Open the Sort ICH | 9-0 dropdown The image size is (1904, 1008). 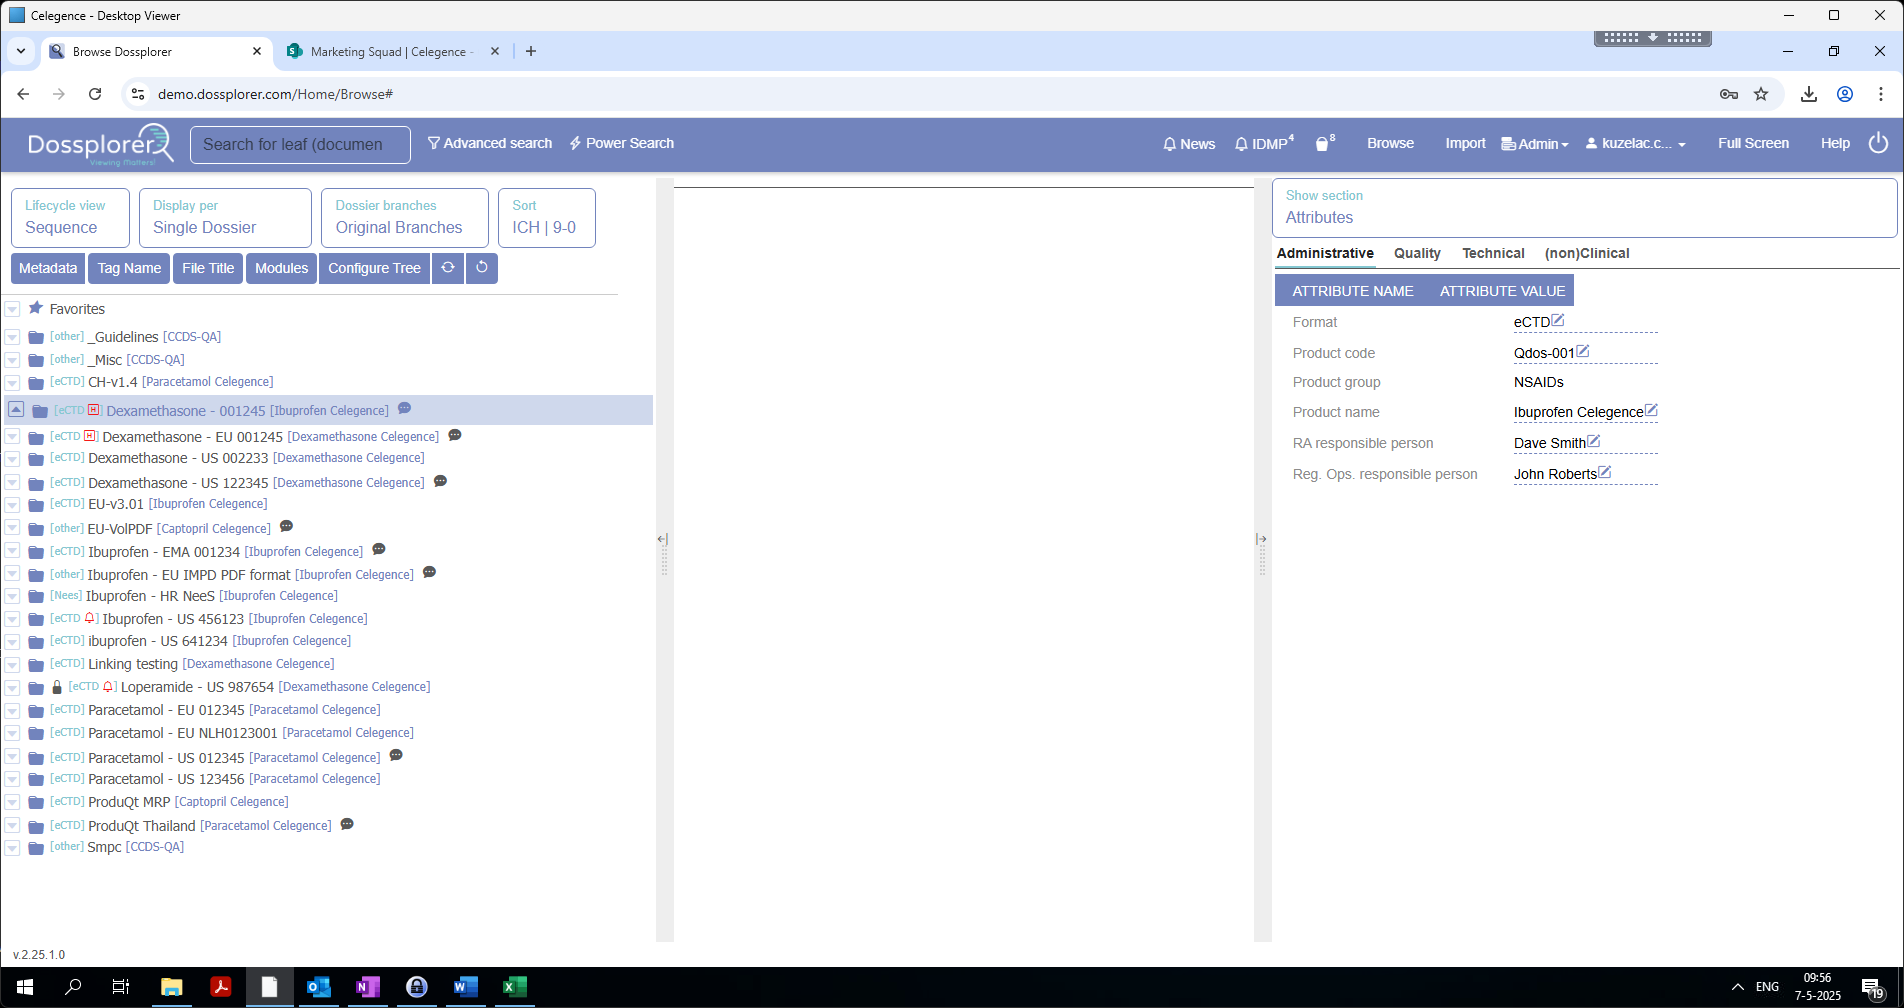tap(546, 218)
